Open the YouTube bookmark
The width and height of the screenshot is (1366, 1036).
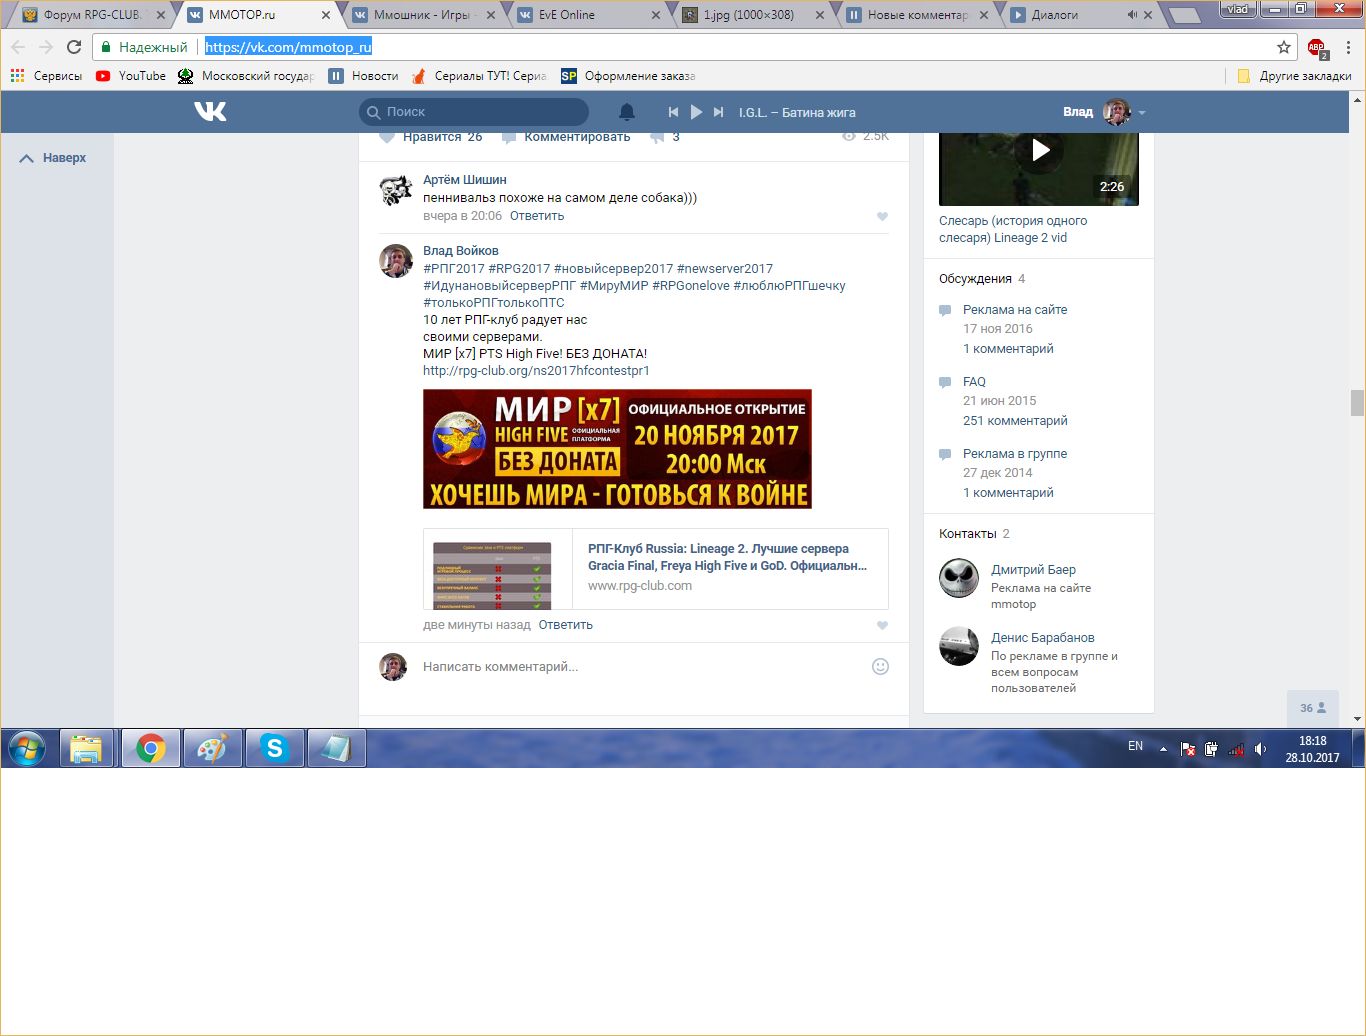(x=131, y=76)
